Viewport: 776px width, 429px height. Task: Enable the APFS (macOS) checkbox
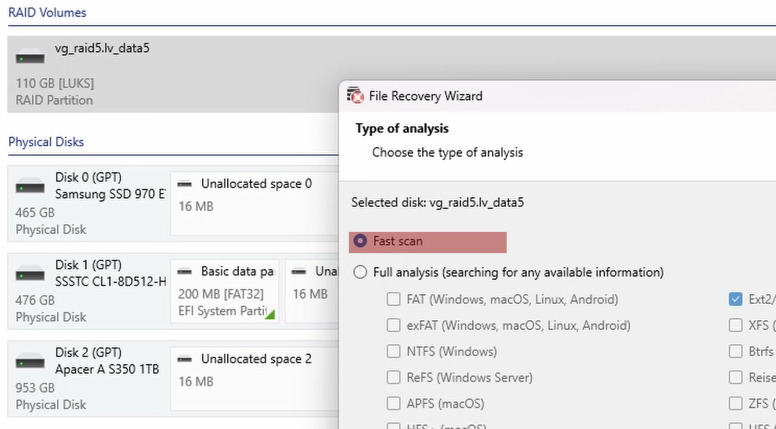click(393, 404)
